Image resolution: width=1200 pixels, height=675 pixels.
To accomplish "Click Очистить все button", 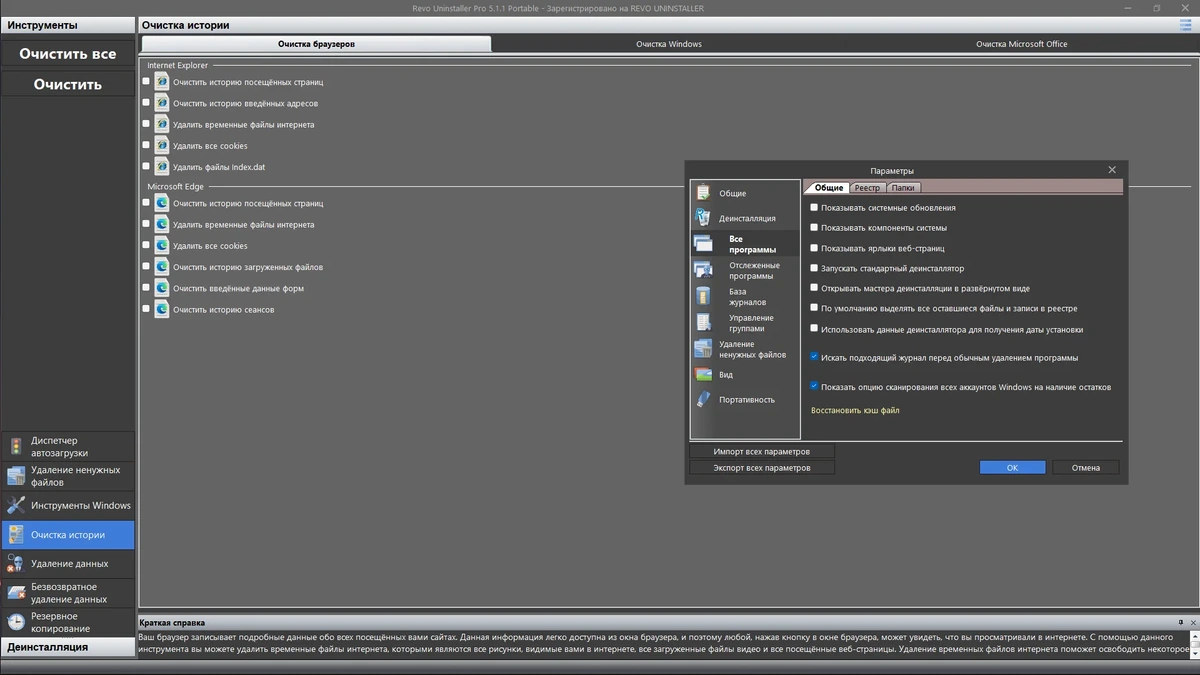I will tap(68, 54).
